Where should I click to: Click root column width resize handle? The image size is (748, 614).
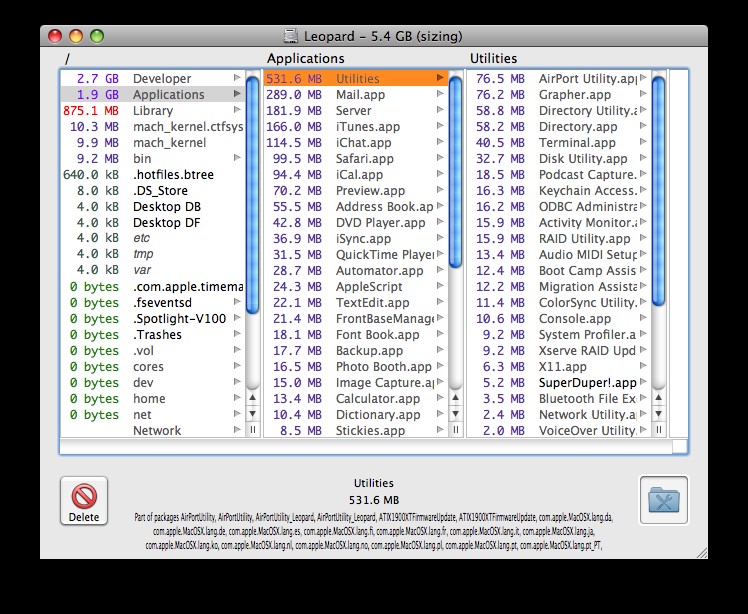coord(253,430)
